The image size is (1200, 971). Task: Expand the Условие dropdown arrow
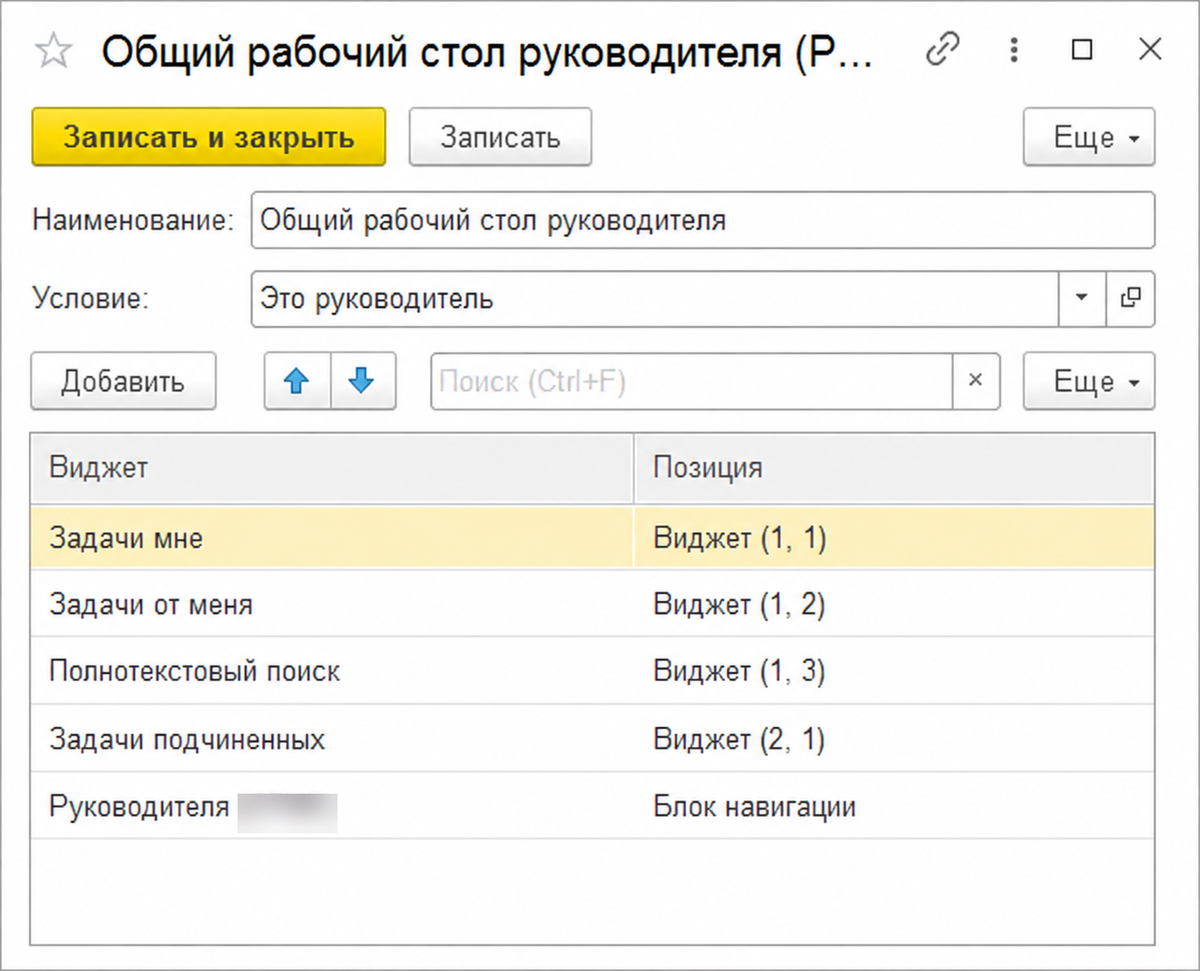click(1082, 298)
